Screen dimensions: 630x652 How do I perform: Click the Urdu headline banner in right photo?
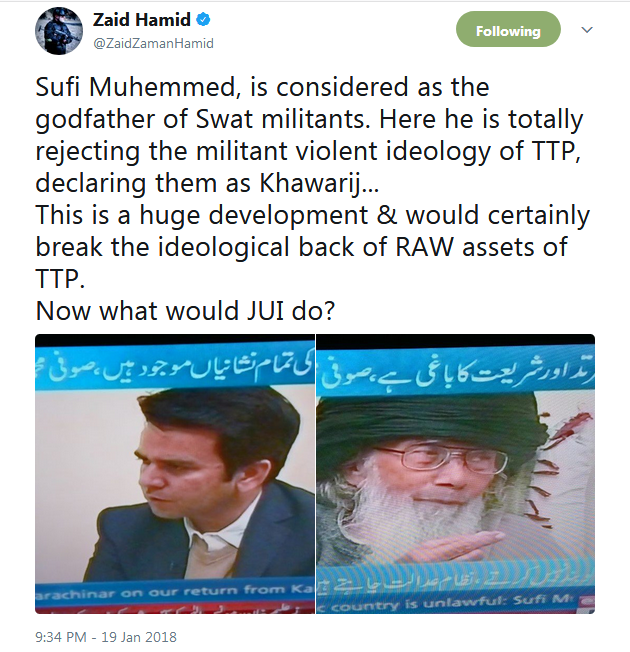point(456,370)
